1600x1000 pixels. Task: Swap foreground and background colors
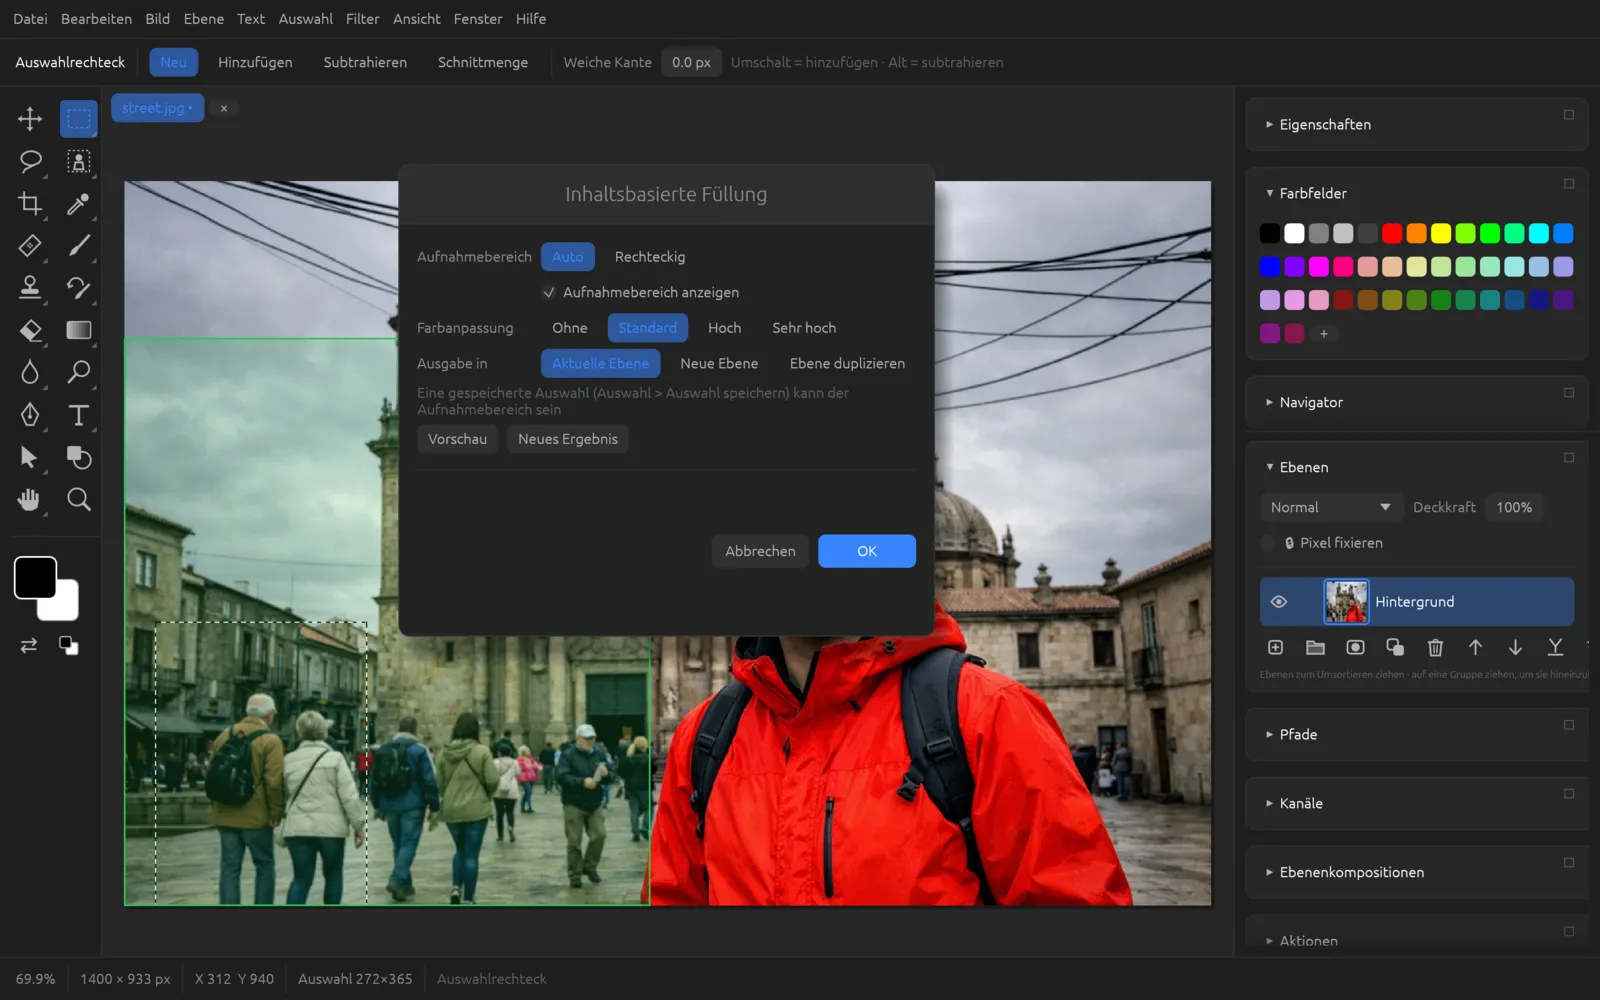pos(29,646)
